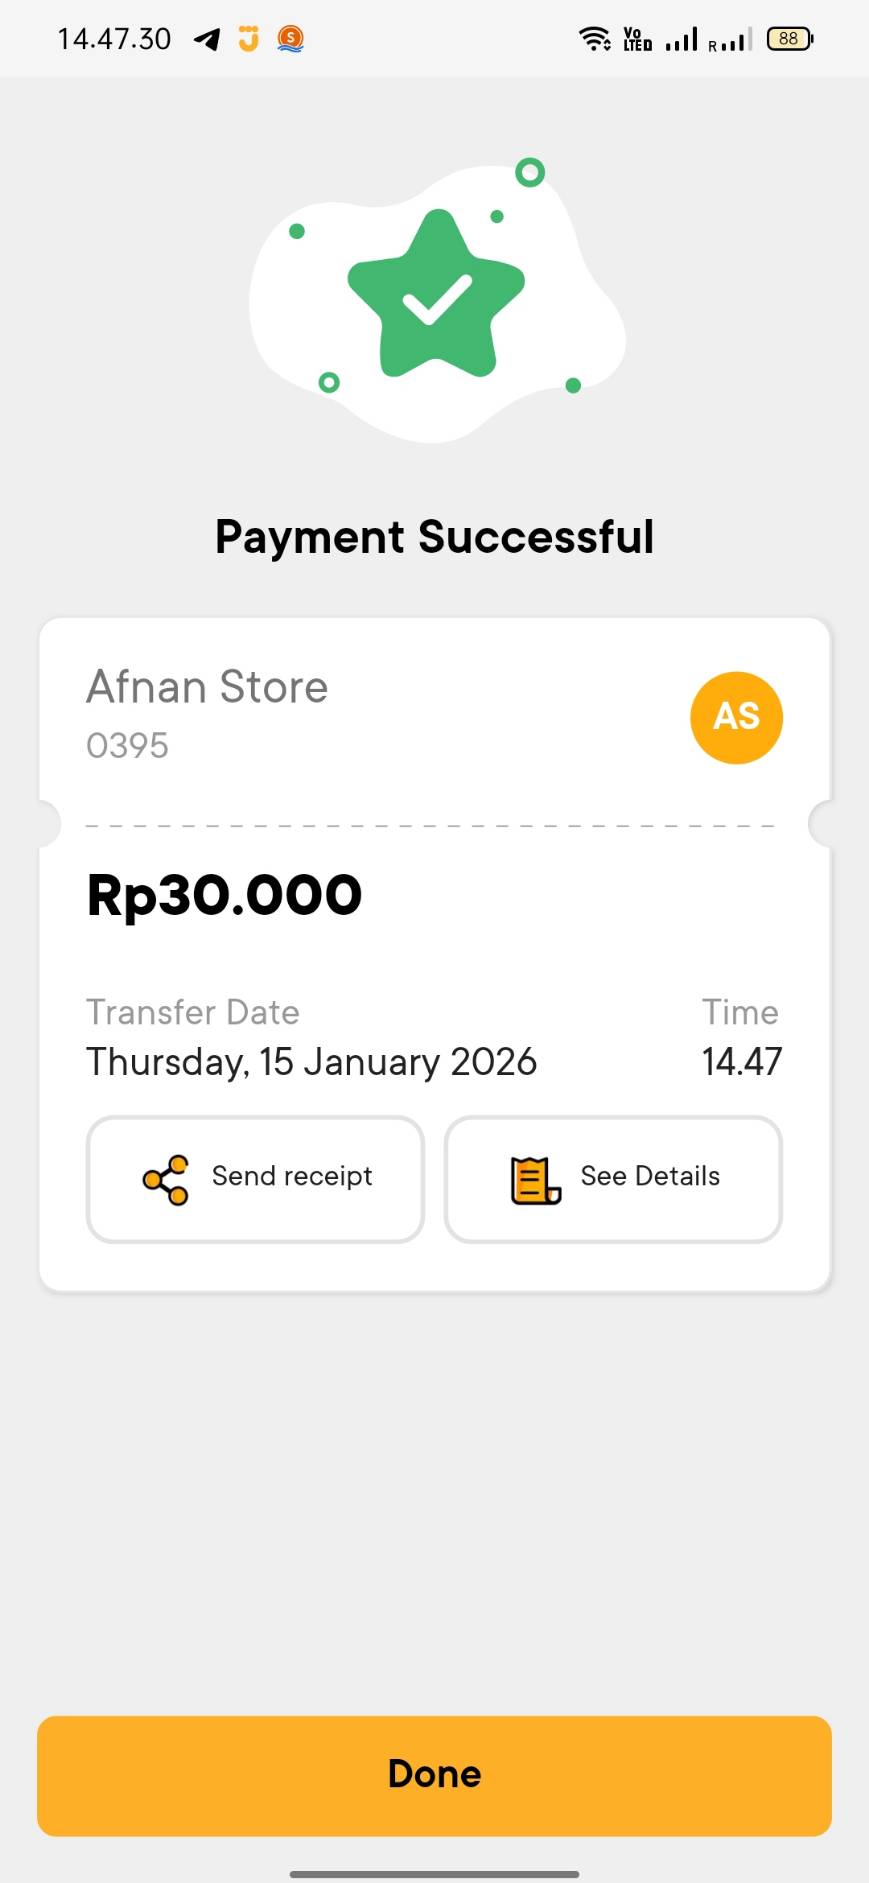Tap the Rp30.000 amount text
The height and width of the screenshot is (1883, 869).
click(x=224, y=895)
